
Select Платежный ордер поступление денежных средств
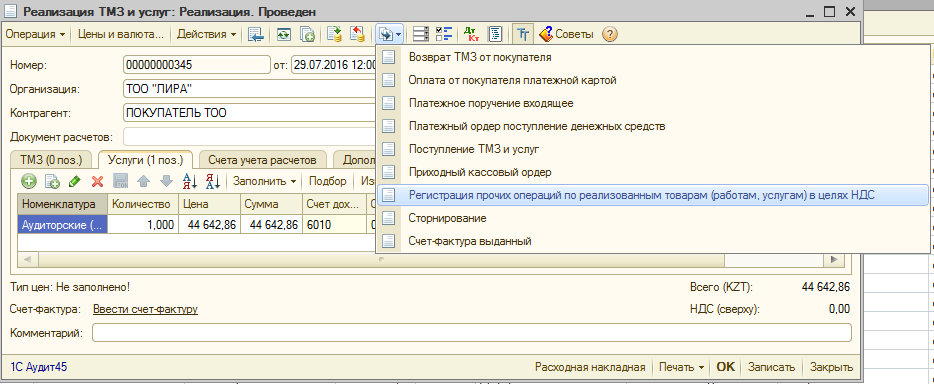[653, 126]
